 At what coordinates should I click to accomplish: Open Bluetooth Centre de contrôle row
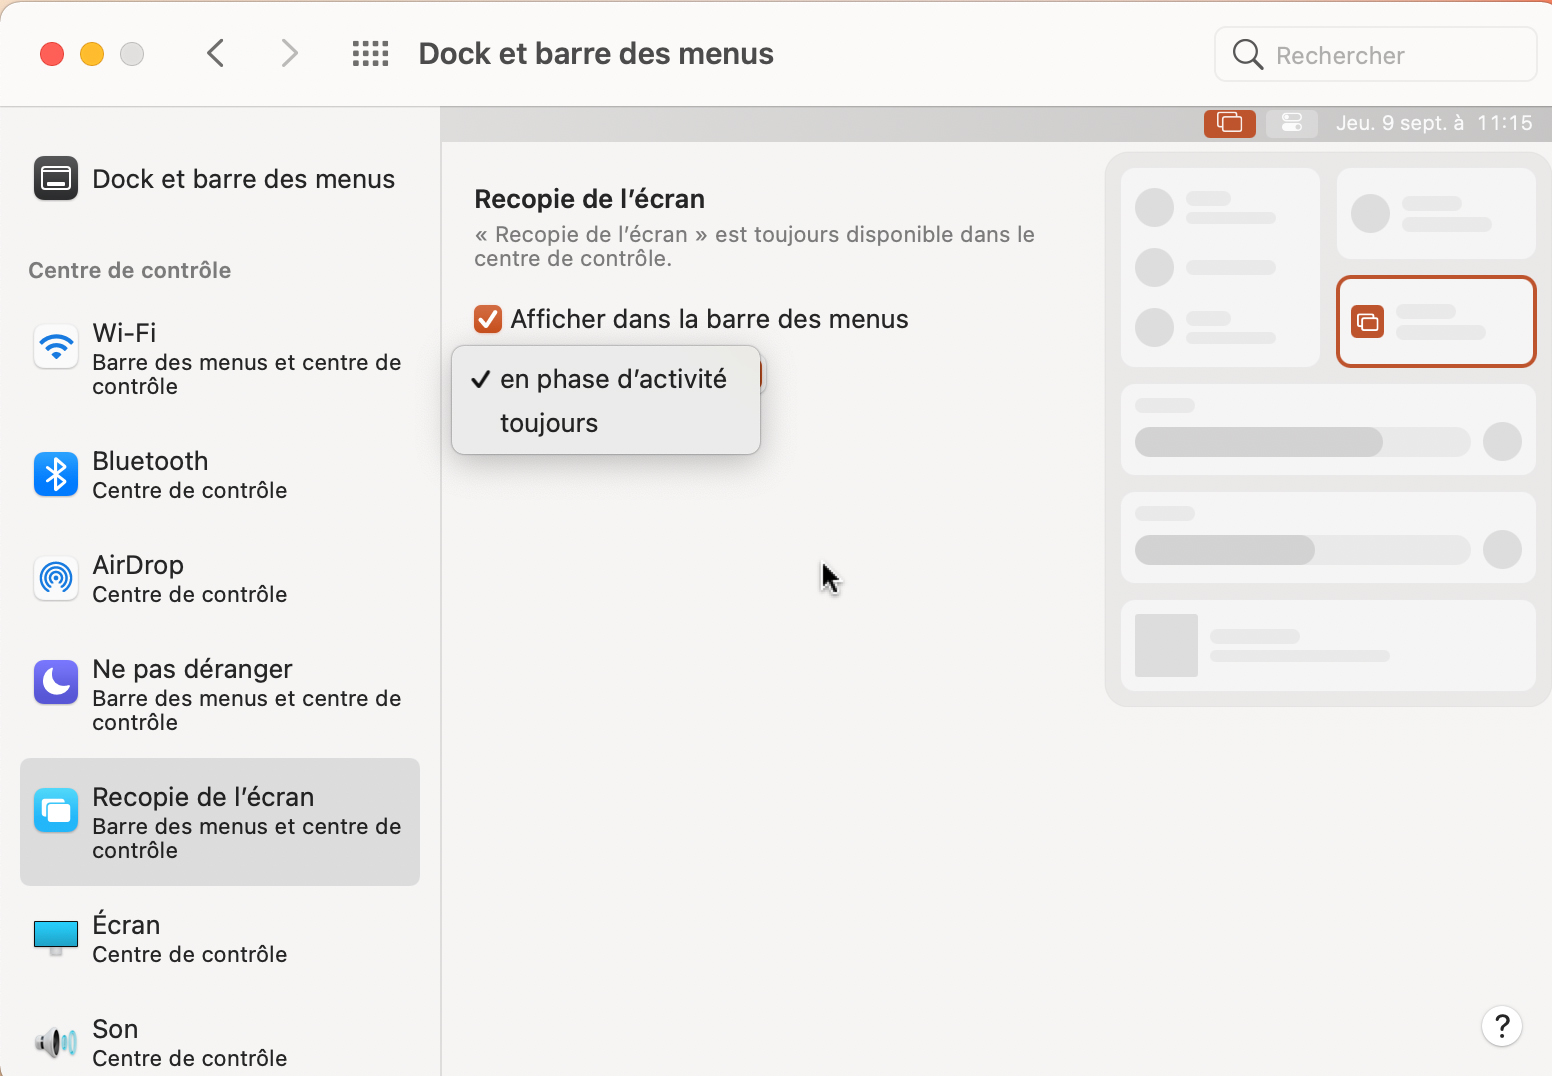point(220,475)
